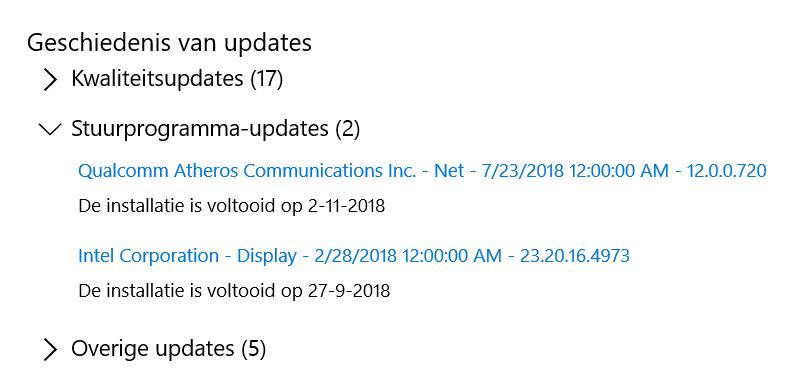Select the Overige updates (5) section label
Viewport: 785px width, 383px height.
click(x=169, y=348)
